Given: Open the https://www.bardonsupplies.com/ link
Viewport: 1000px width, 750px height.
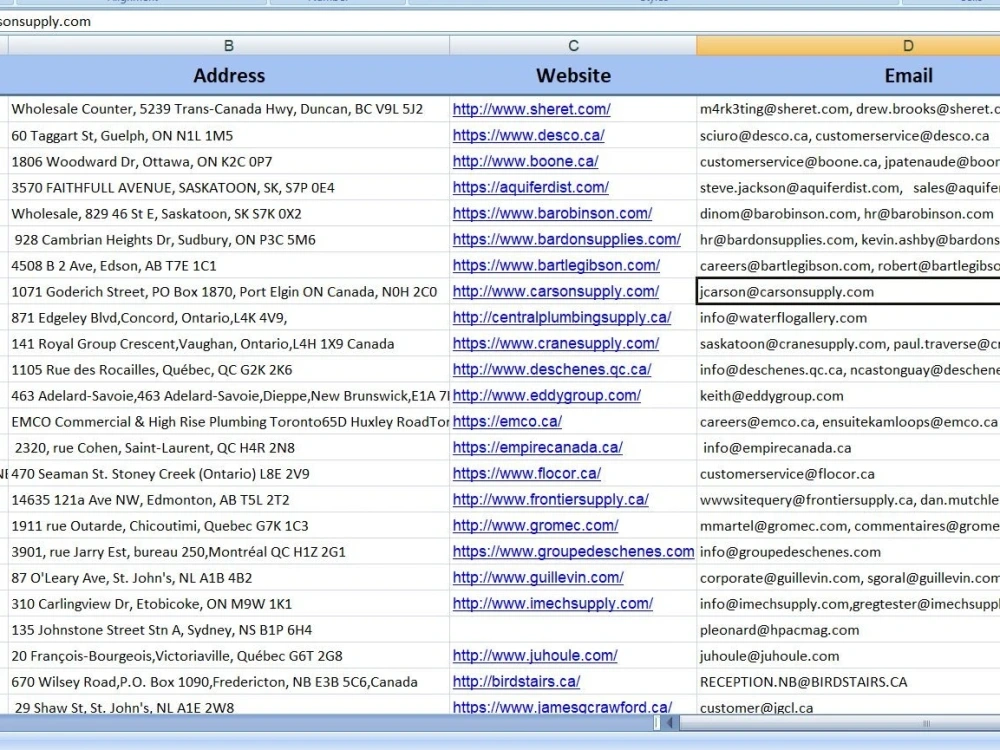Looking at the screenshot, I should 566,239.
